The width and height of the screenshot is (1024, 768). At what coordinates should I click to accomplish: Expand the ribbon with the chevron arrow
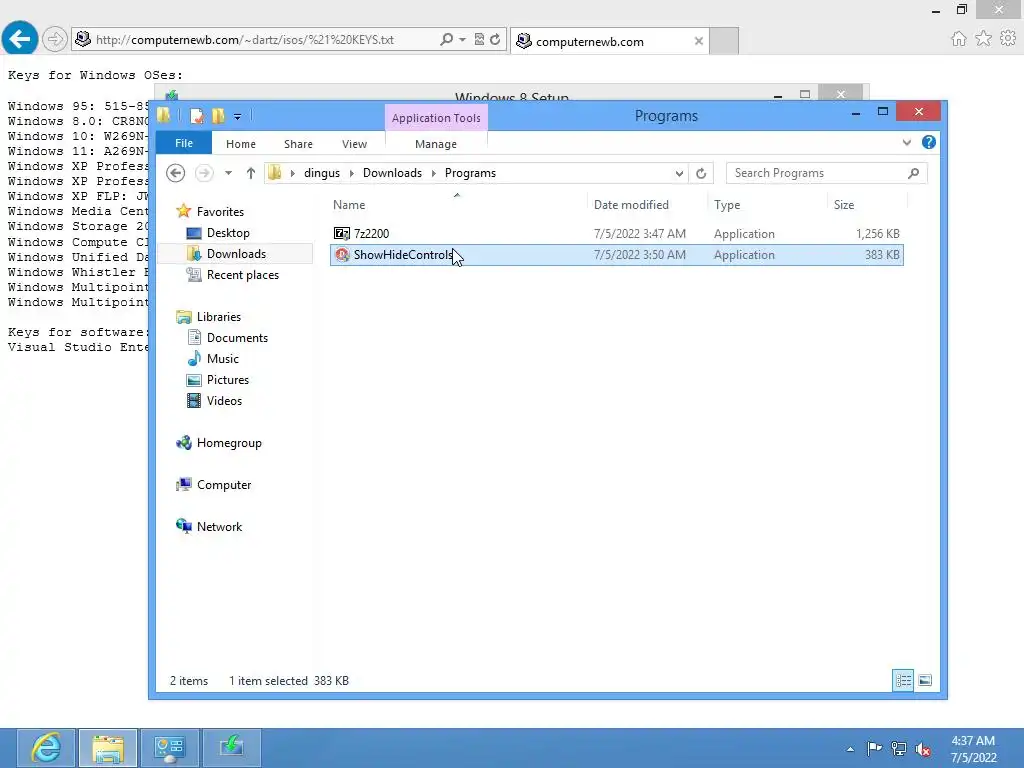(x=906, y=142)
